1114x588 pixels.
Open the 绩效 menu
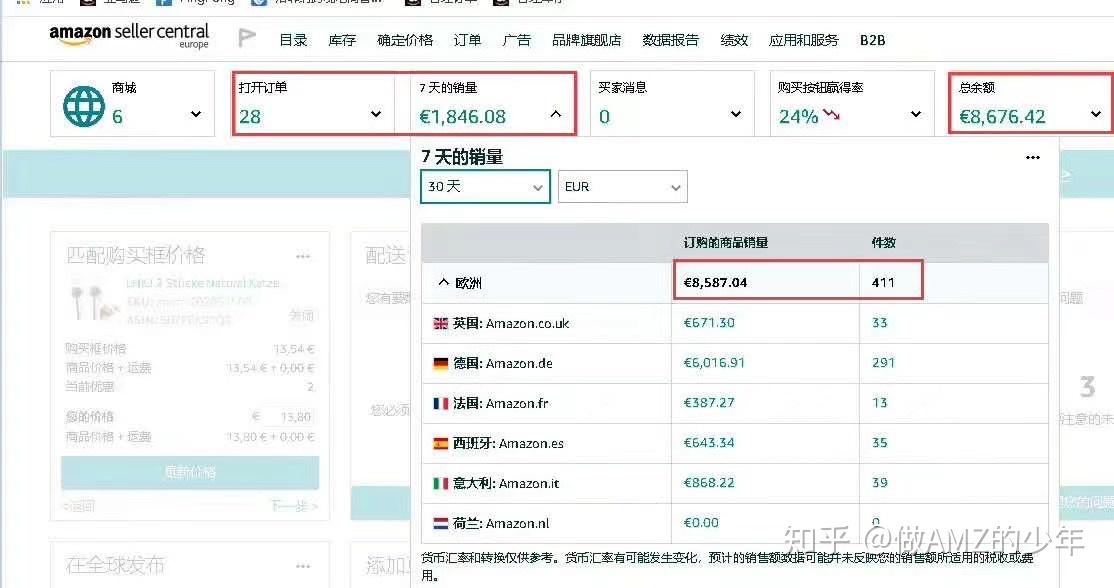coord(734,40)
